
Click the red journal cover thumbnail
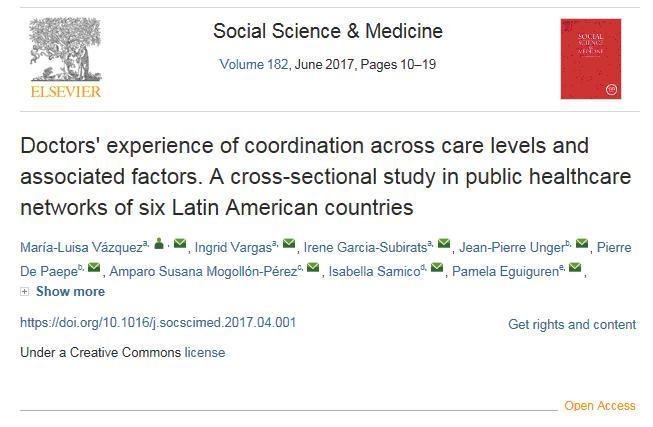click(x=591, y=59)
